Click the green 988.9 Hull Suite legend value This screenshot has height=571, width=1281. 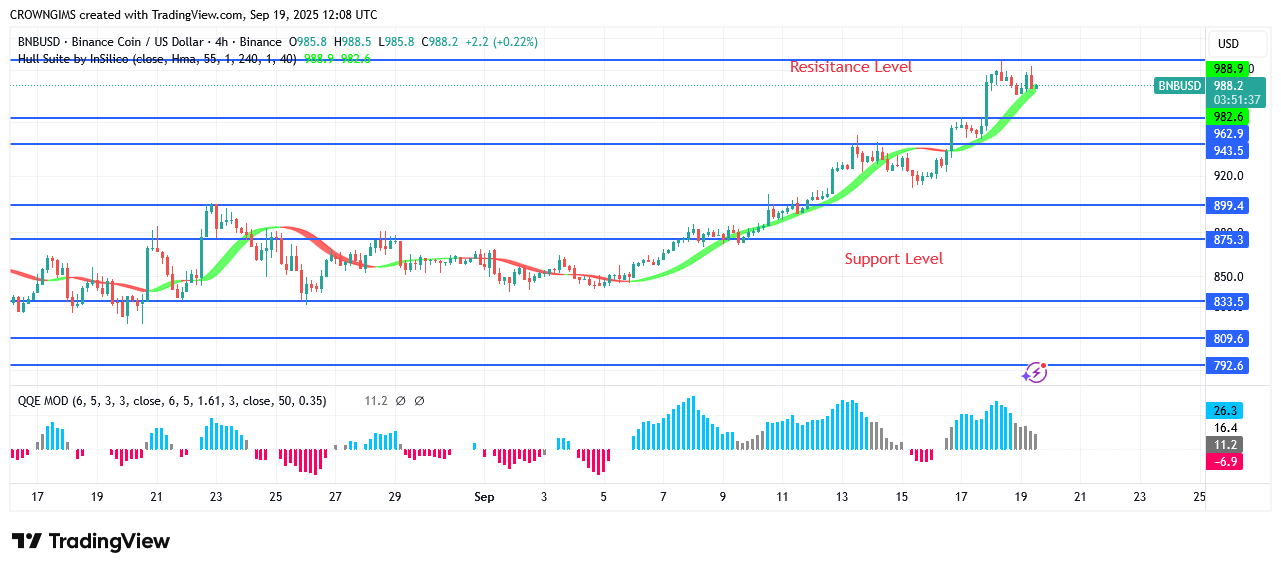[320, 59]
